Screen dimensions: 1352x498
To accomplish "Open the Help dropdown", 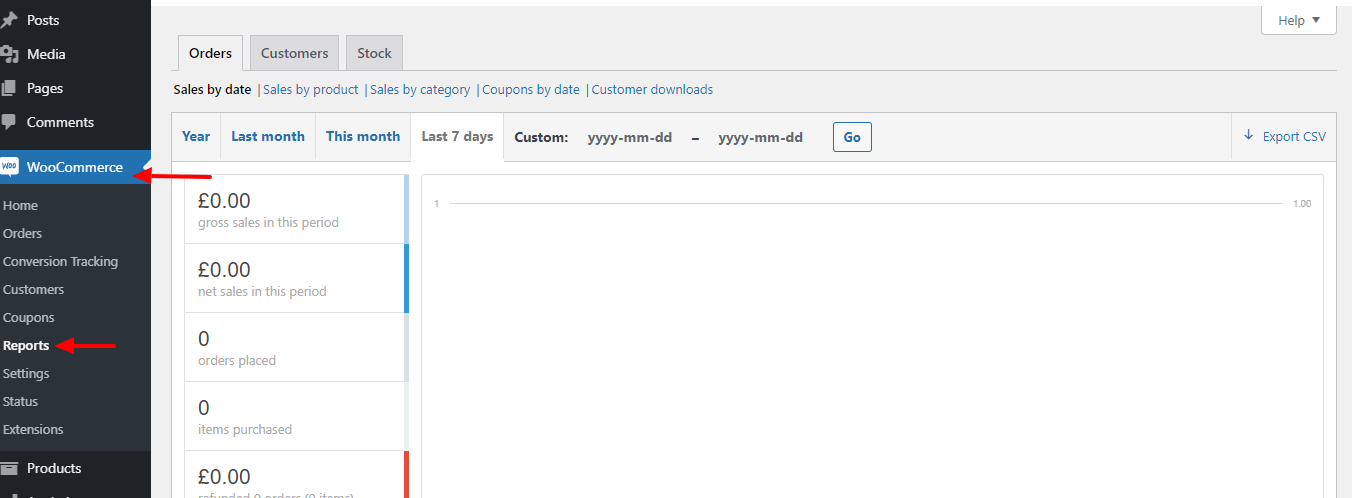I will [x=1299, y=20].
